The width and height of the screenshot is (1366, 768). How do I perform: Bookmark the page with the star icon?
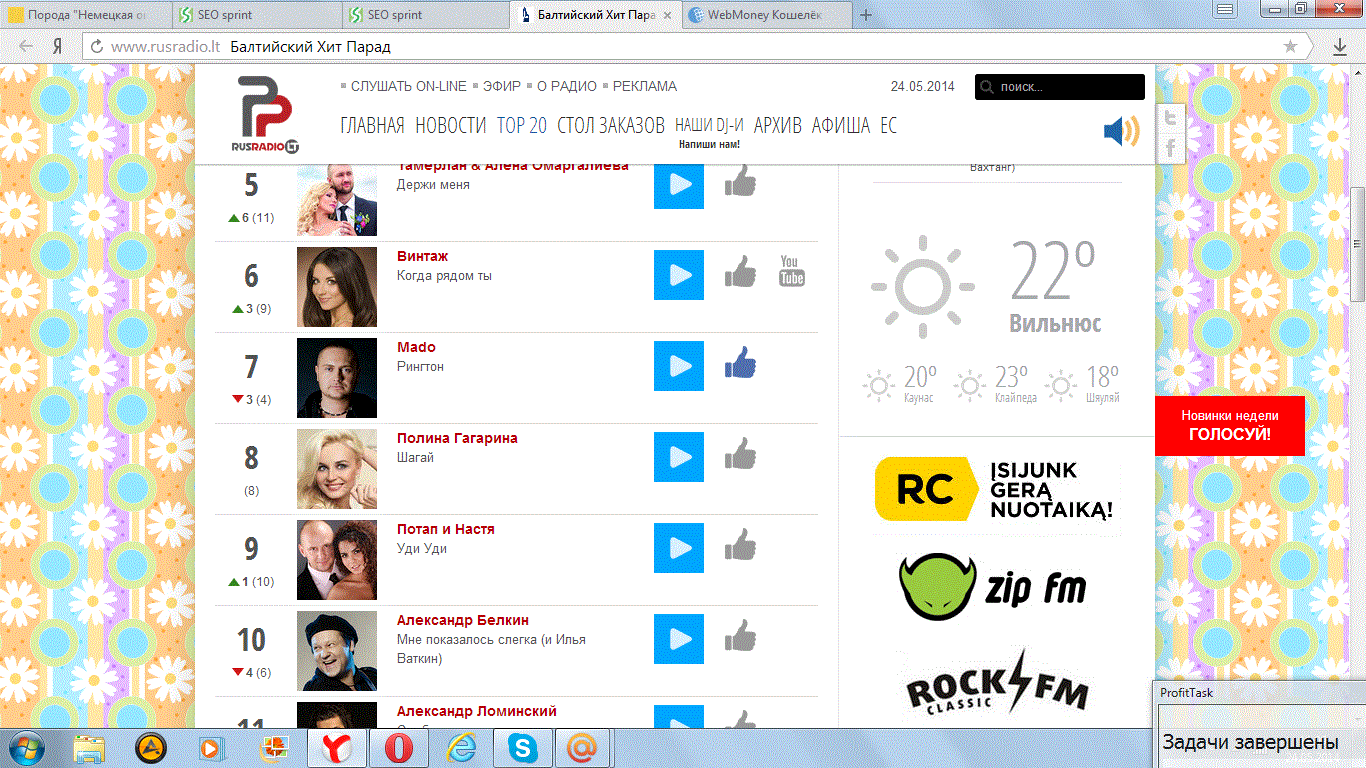tap(1291, 47)
